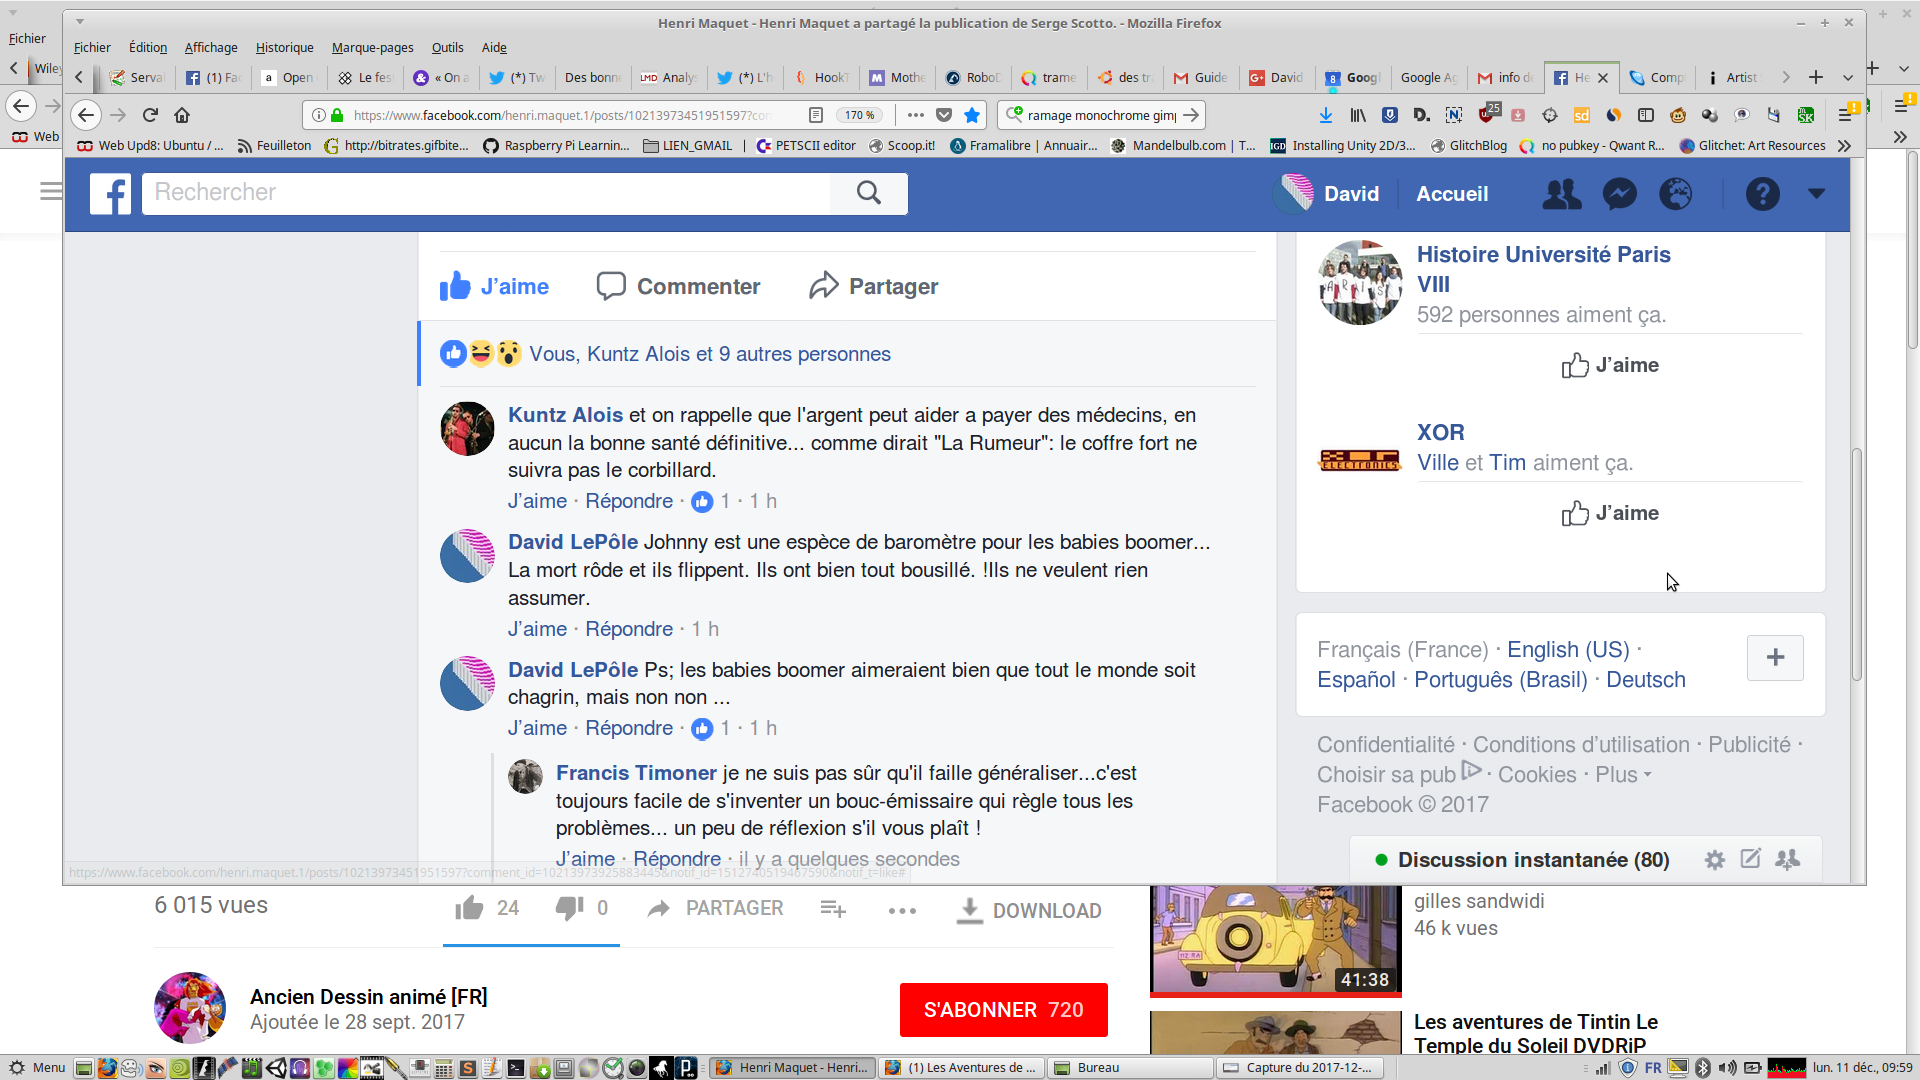Switch to the Google Agenda tab
The image size is (1920, 1080).
[1428, 77]
